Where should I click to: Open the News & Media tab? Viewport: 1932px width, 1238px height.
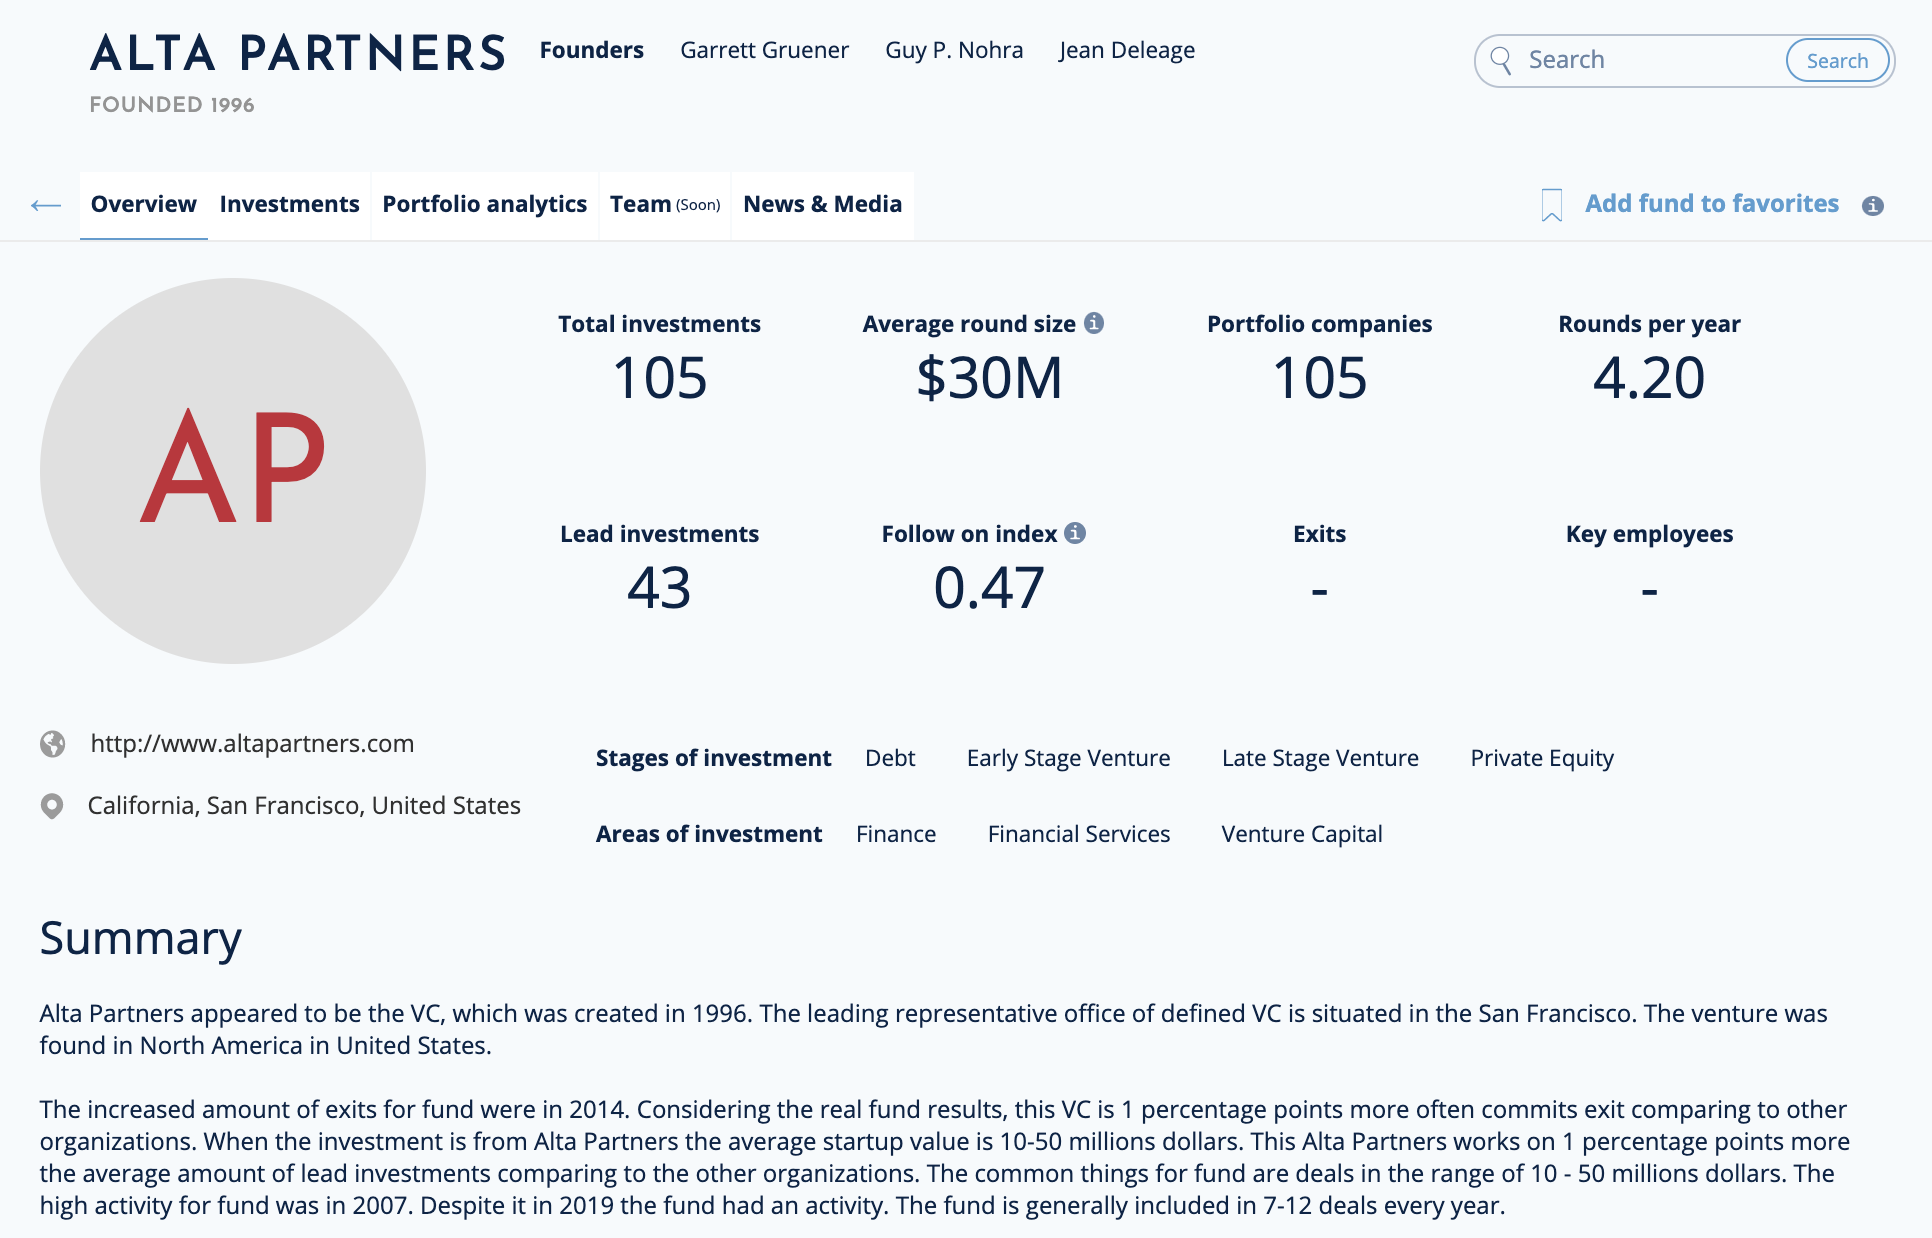(823, 204)
